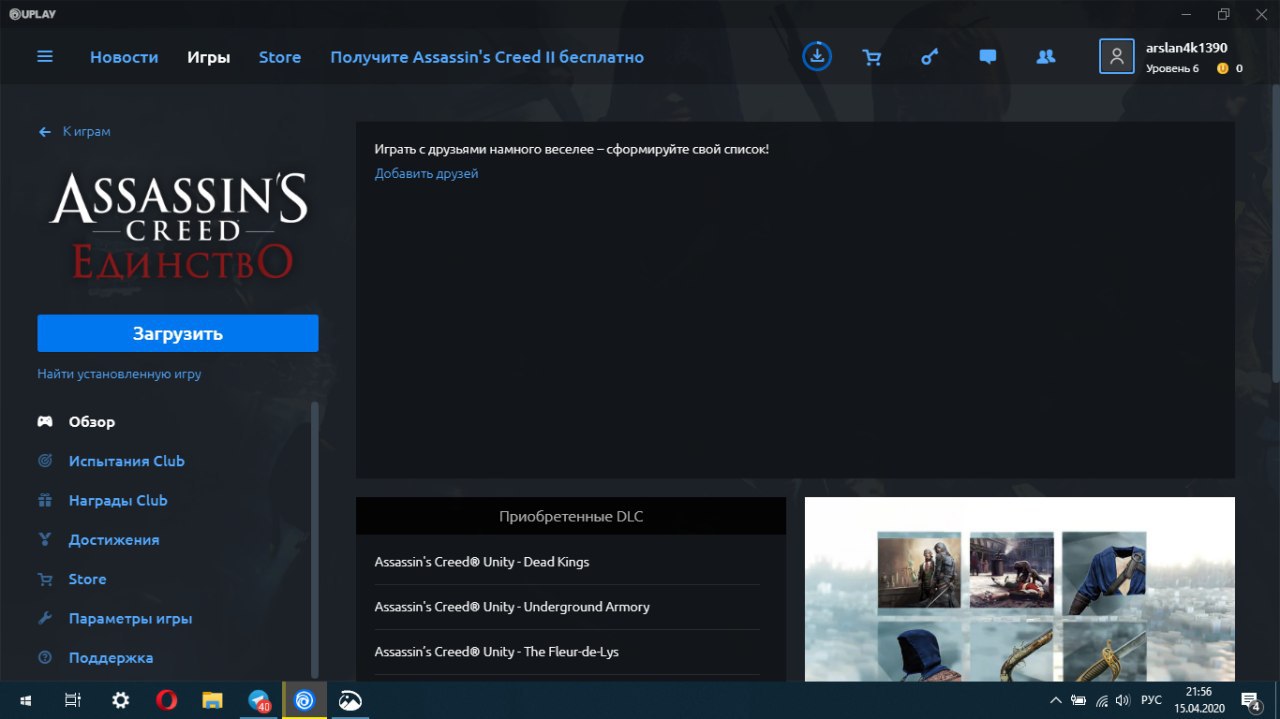
Task: Click the gamepad icon beside Обзор
Action: pyautogui.click(x=45, y=422)
